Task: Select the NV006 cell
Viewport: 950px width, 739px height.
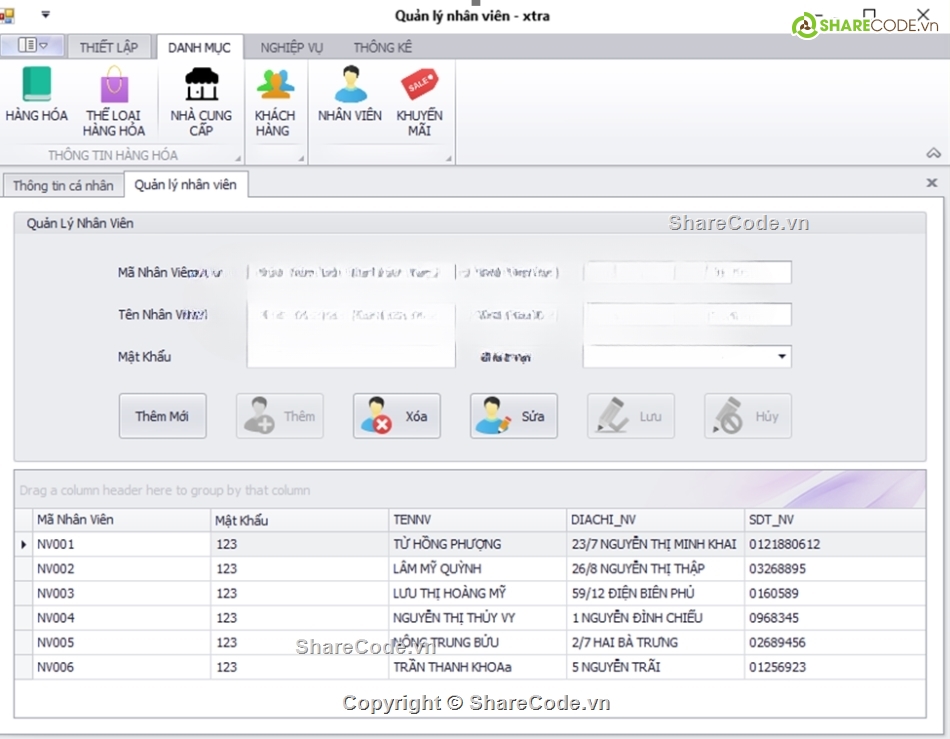Action: click(121, 667)
